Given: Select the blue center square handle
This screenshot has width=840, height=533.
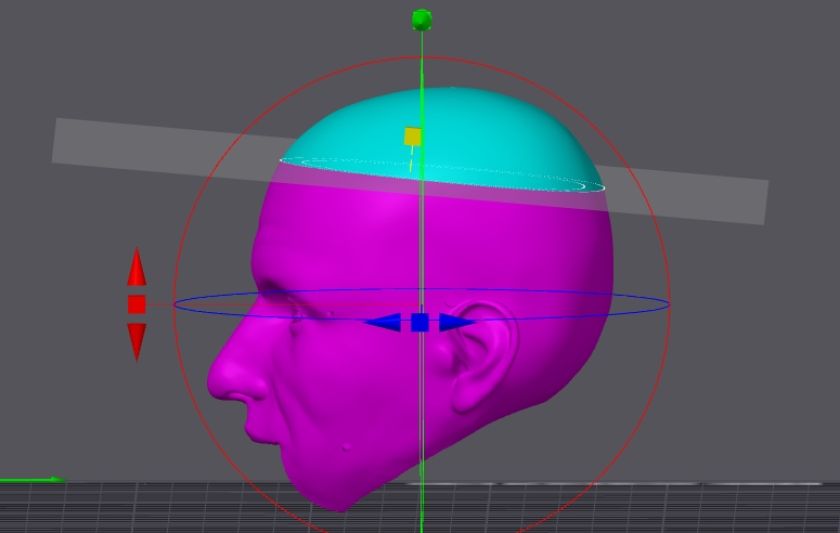Looking at the screenshot, I should pyautogui.click(x=420, y=322).
